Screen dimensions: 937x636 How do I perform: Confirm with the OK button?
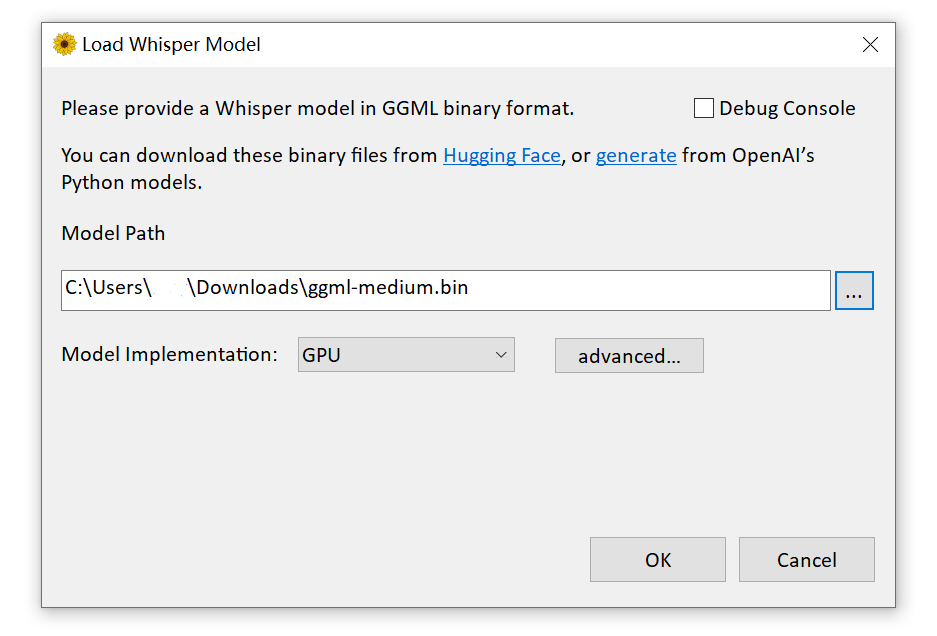tap(657, 560)
